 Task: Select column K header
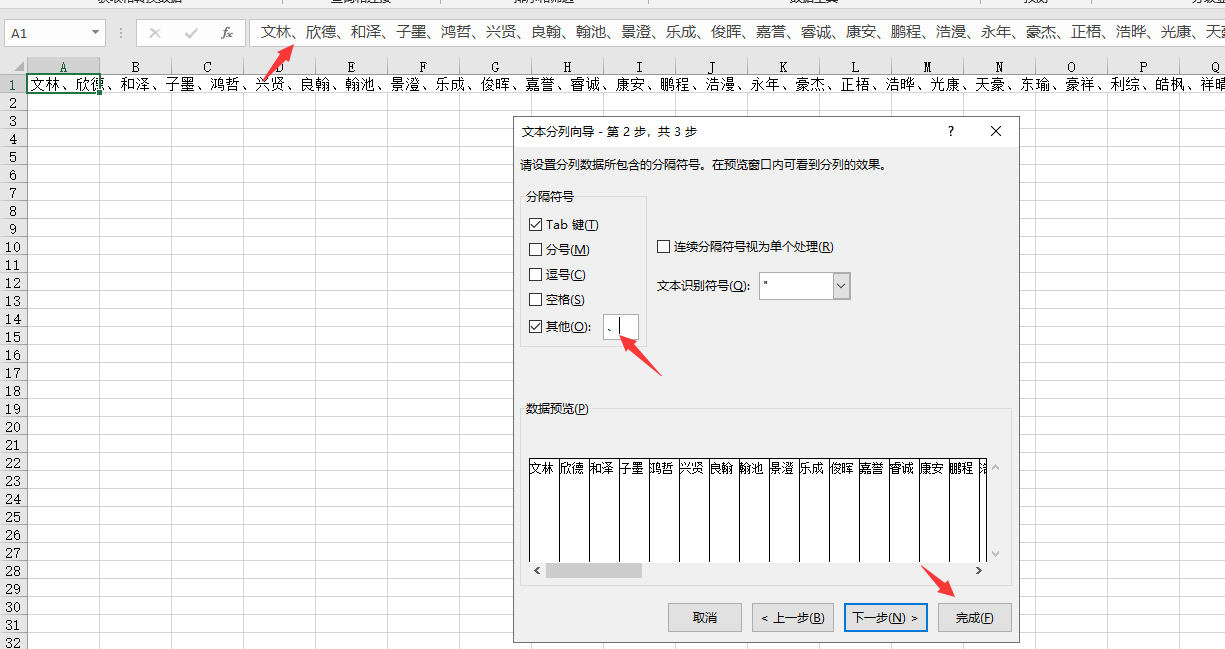[x=783, y=67]
